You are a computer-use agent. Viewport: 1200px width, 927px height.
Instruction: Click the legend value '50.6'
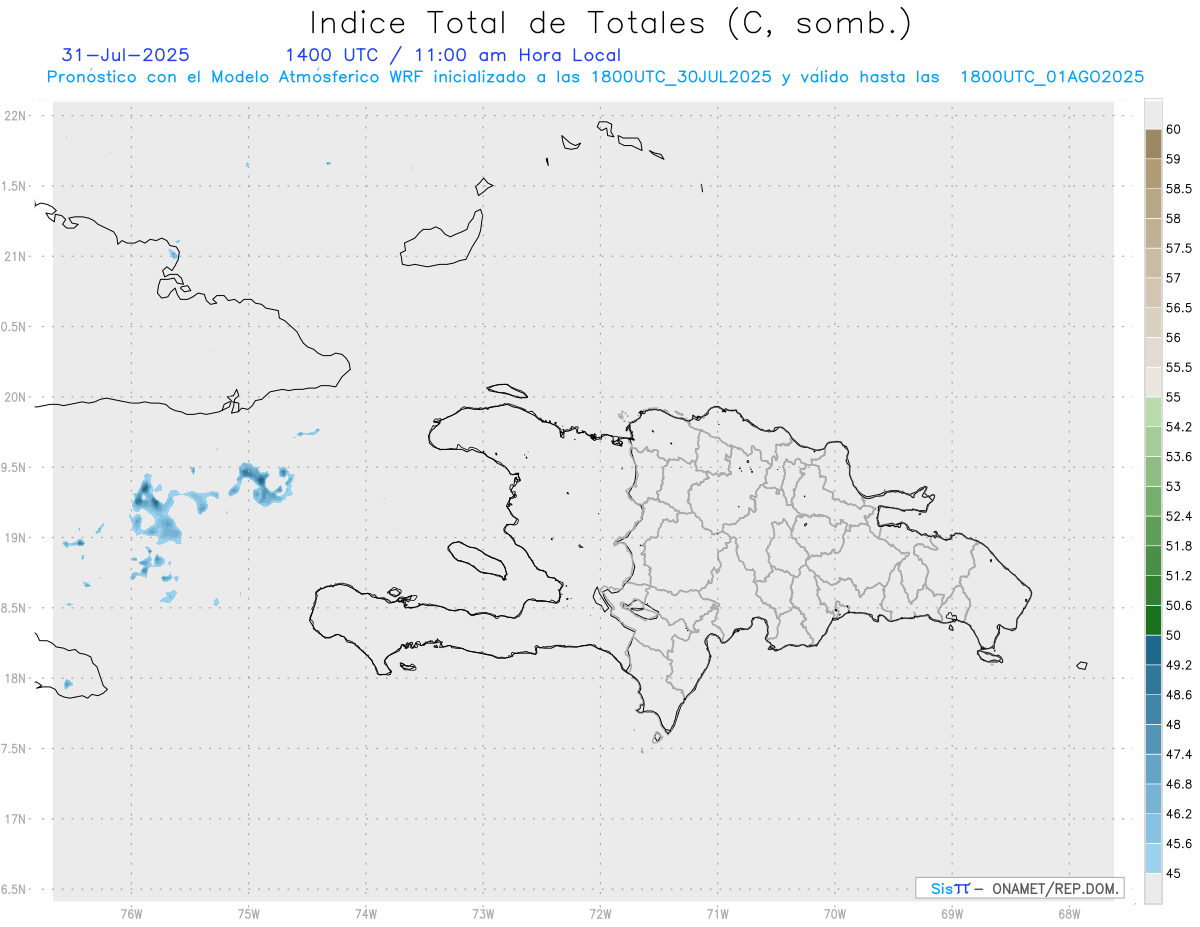(1179, 605)
